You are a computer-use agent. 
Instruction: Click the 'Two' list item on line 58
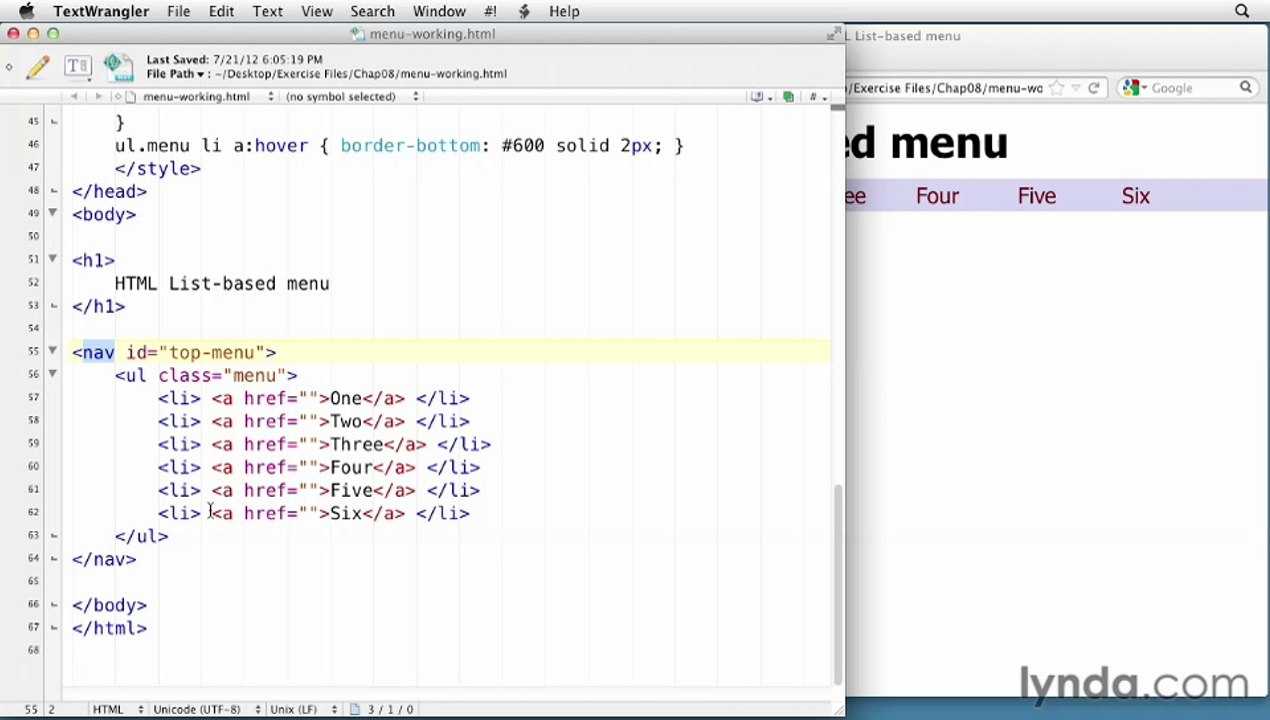[x=313, y=421]
